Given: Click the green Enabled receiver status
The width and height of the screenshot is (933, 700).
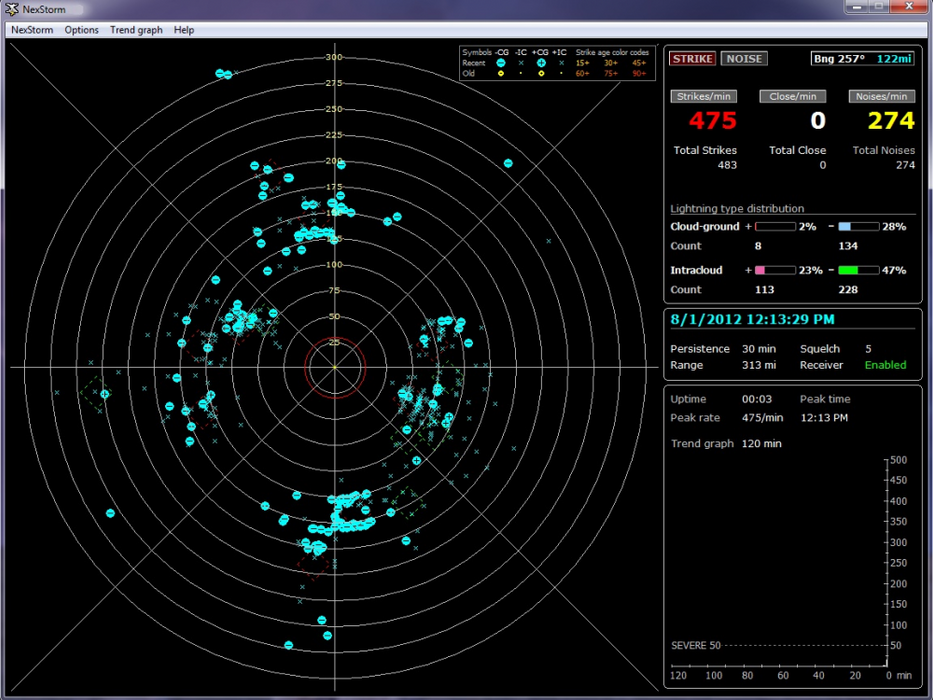Looking at the screenshot, I should coord(885,365).
